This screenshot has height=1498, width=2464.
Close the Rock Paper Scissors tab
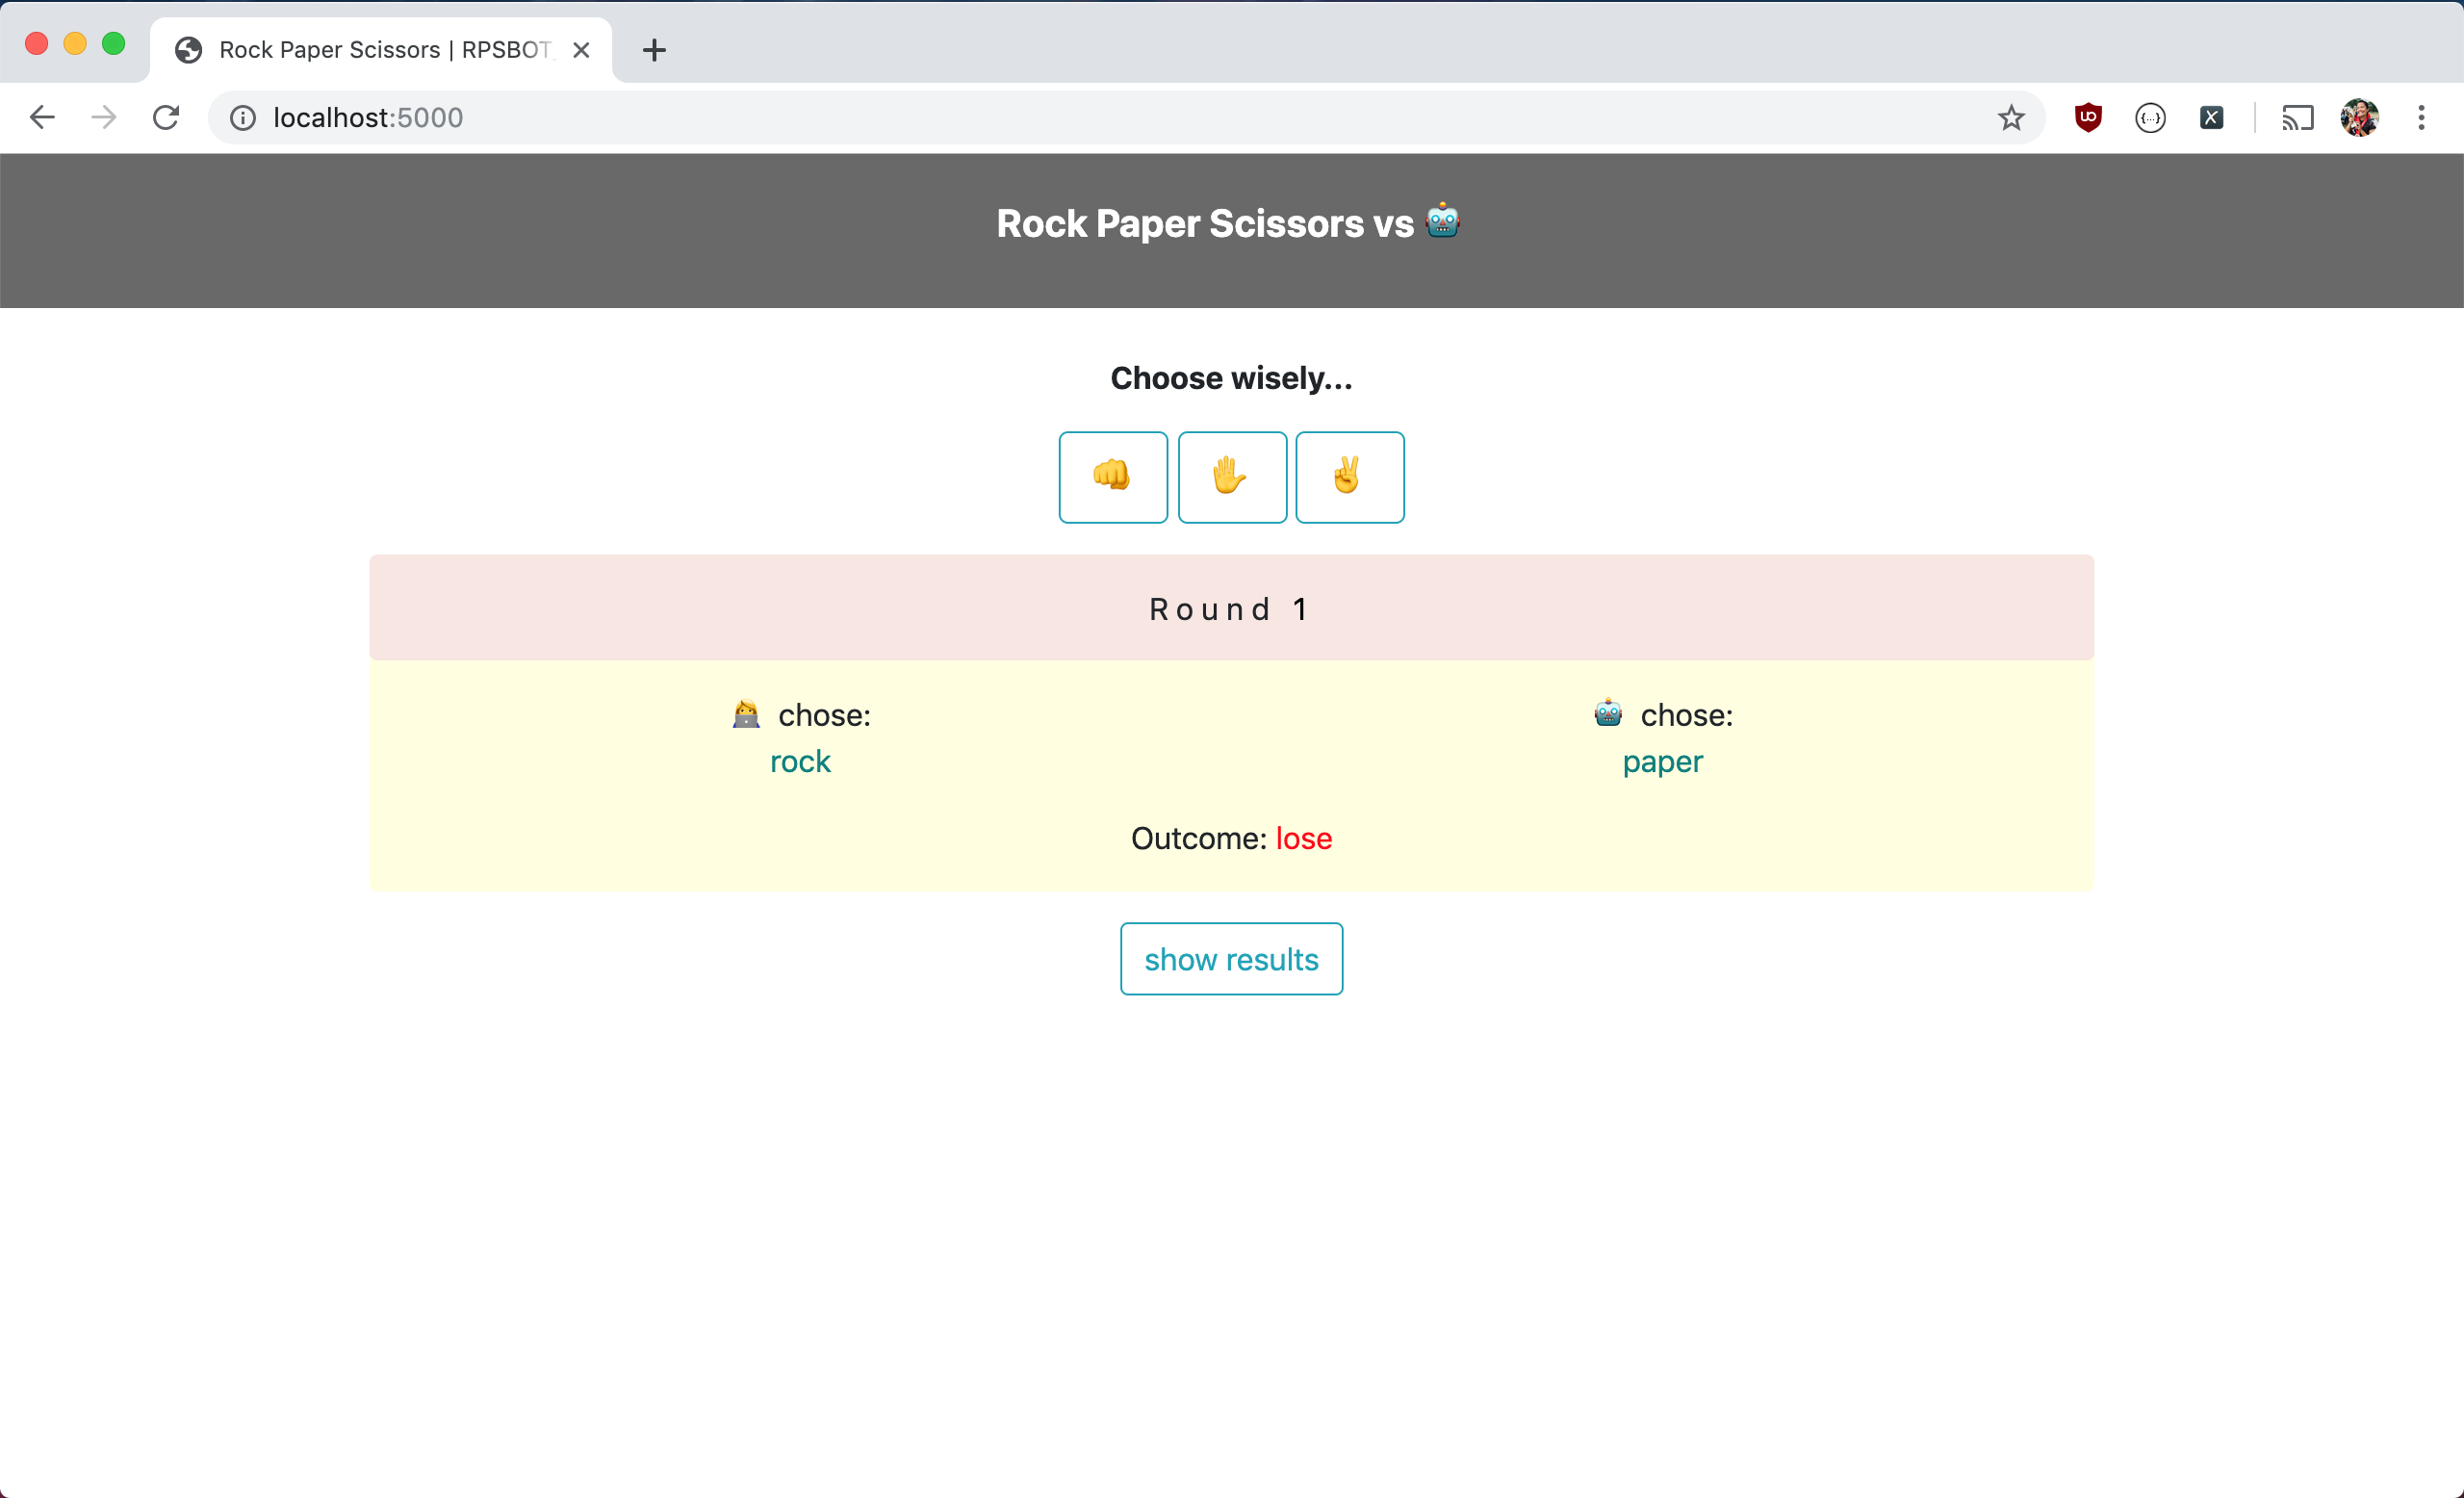581,50
